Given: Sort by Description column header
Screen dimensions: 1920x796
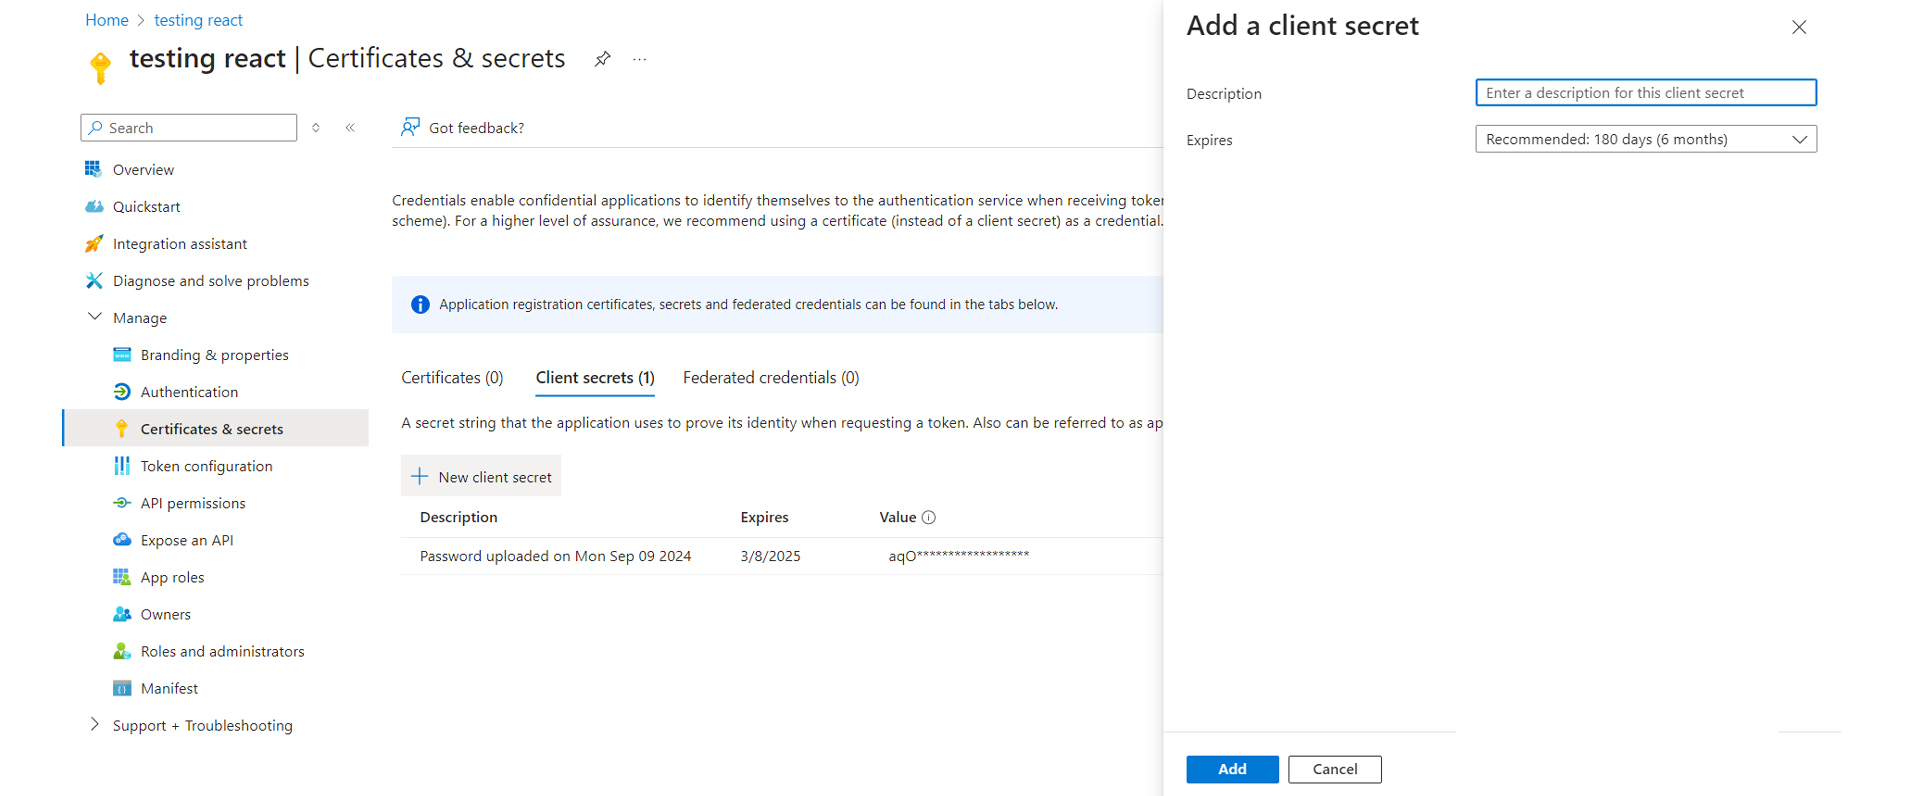Looking at the screenshot, I should [x=459, y=517].
